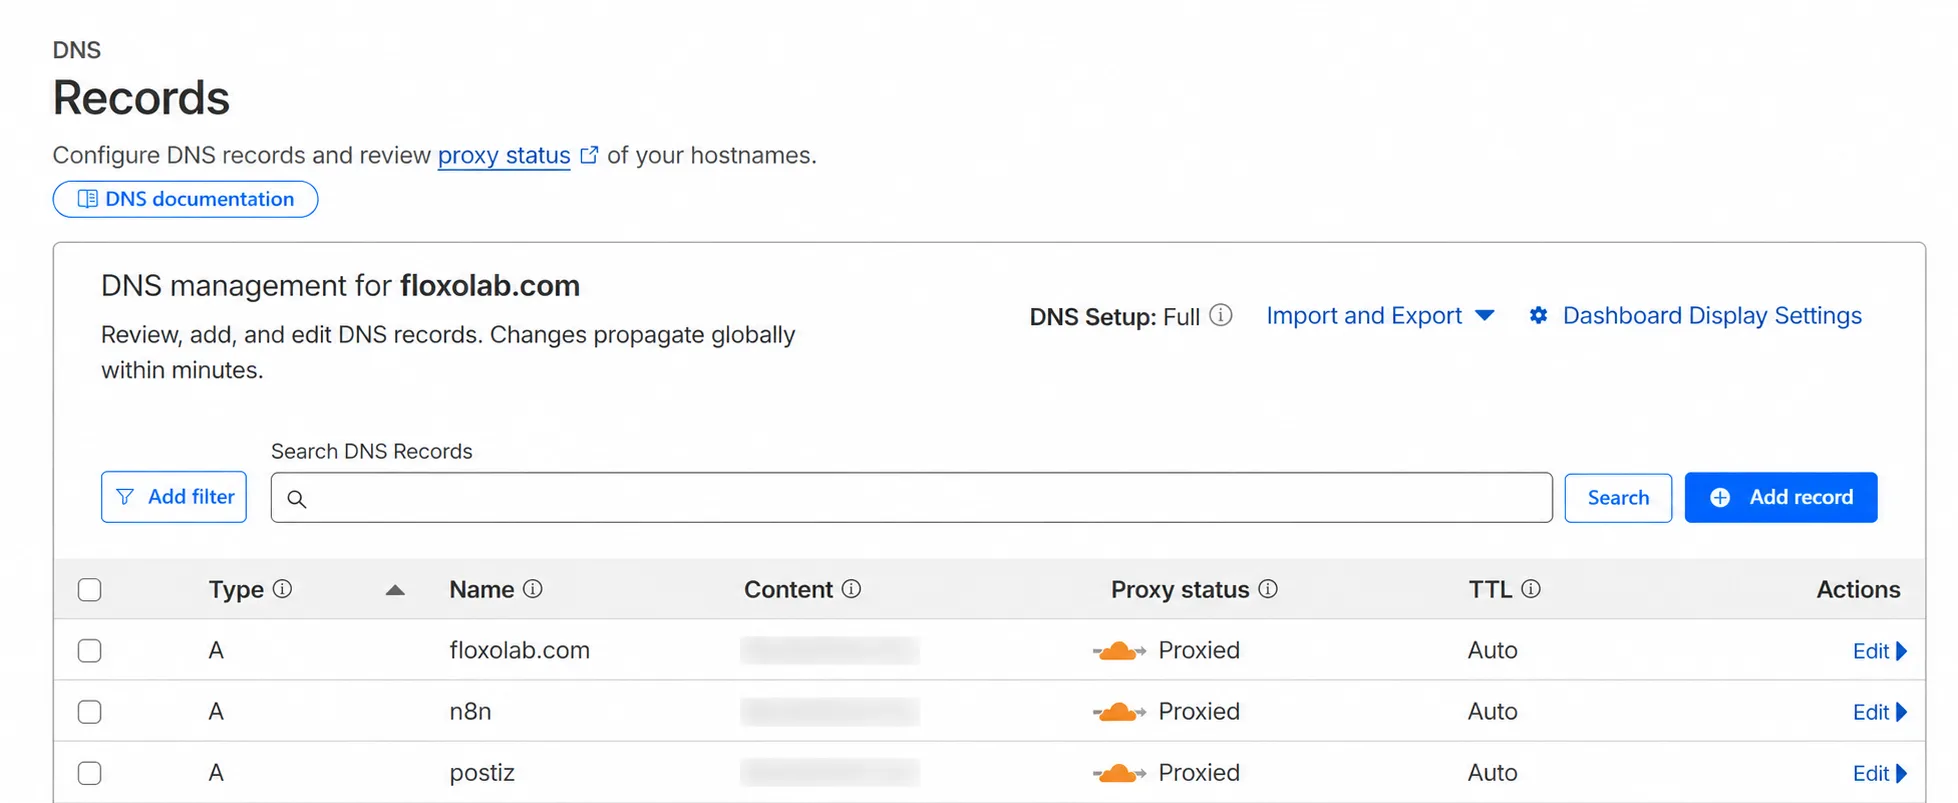Click the proxied cloud icon for floxolab.com

1119,651
